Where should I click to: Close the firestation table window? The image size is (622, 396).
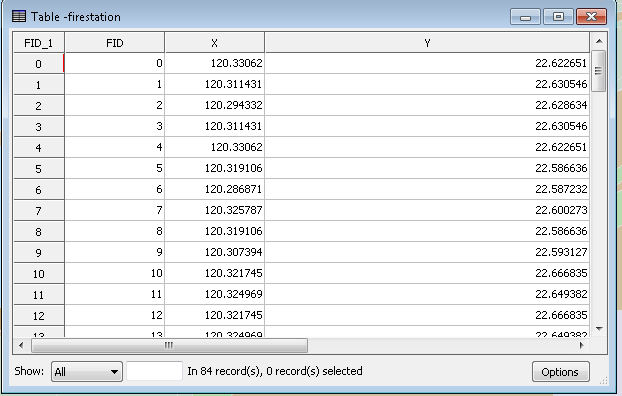coord(591,17)
